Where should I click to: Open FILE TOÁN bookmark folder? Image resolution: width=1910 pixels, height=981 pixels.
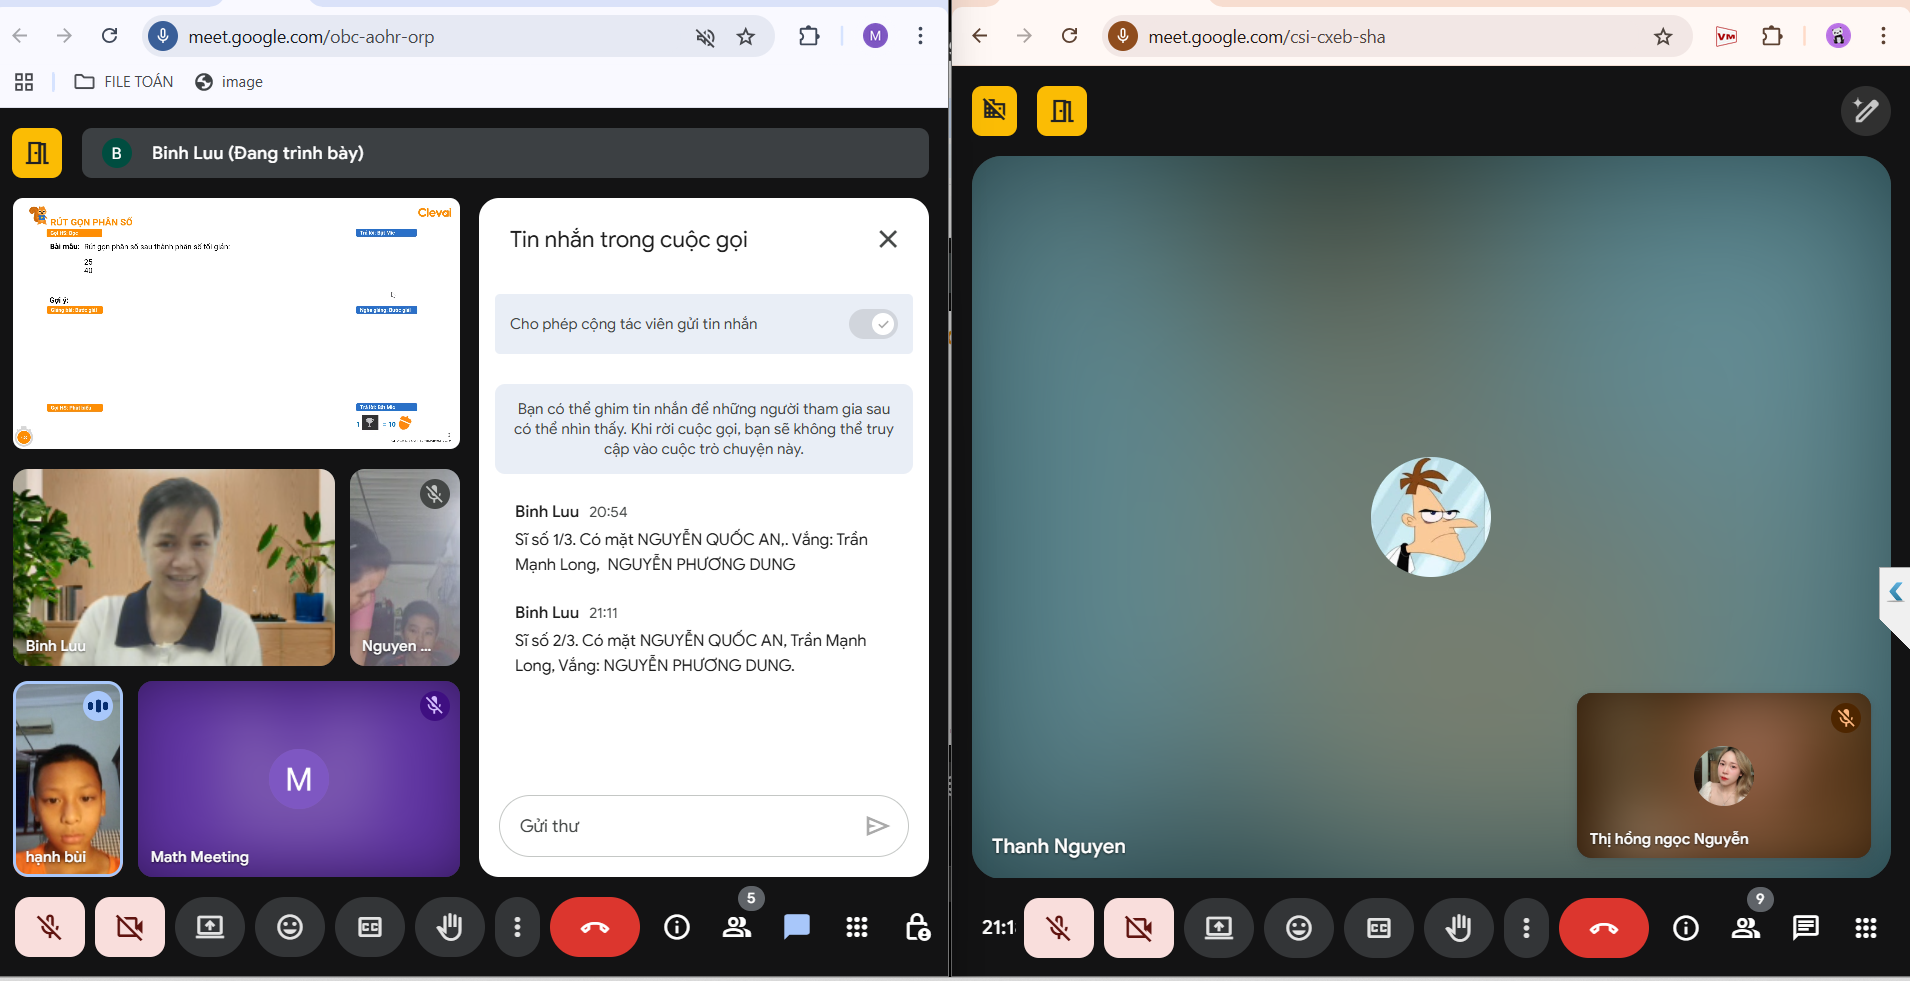point(124,82)
